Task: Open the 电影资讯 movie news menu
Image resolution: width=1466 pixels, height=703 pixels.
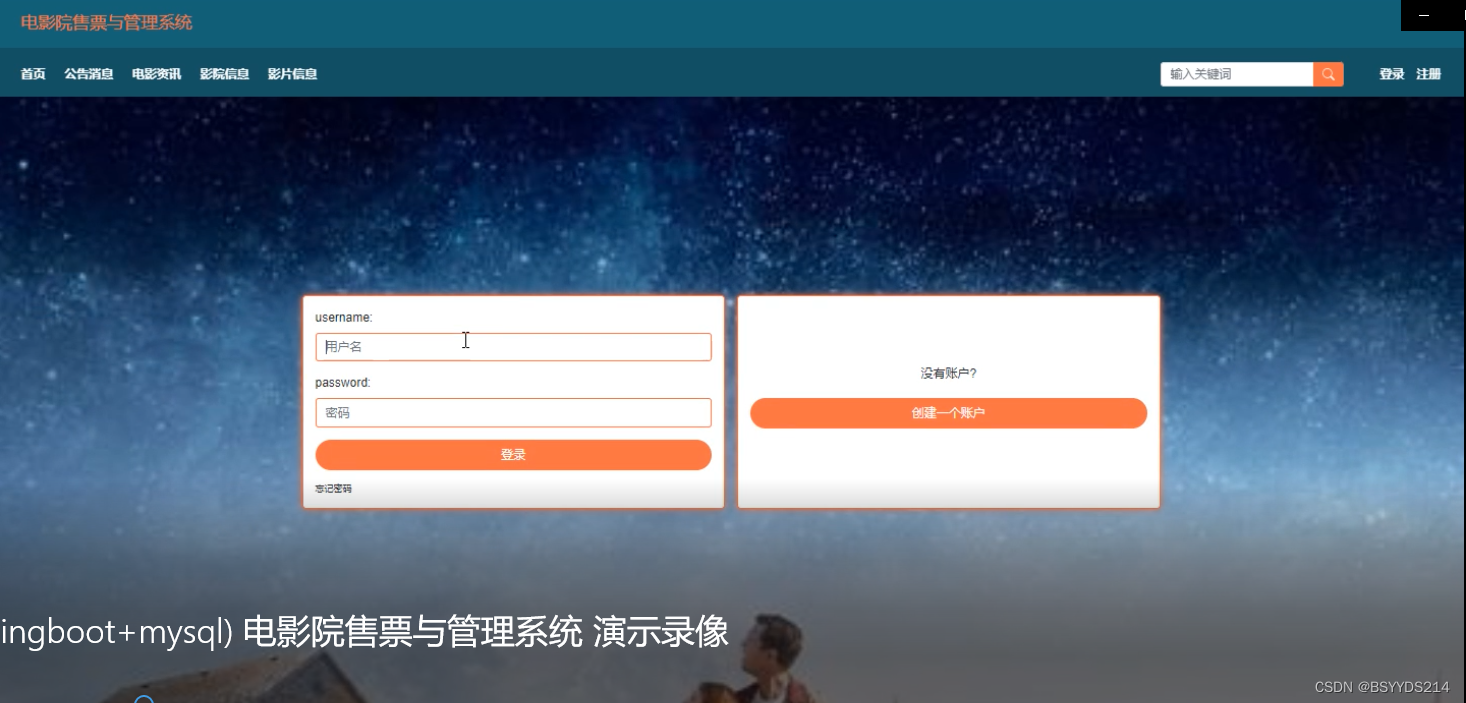Action: tap(156, 74)
